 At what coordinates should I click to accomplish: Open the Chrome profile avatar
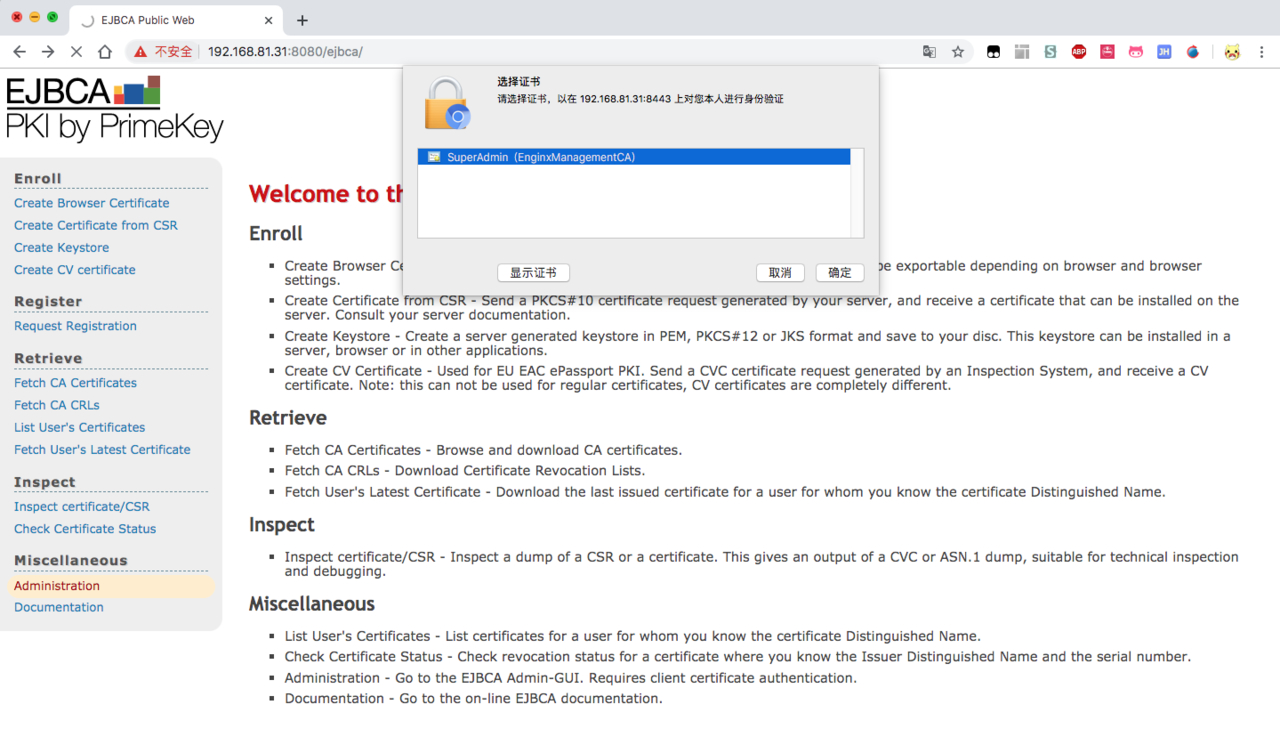(1233, 52)
